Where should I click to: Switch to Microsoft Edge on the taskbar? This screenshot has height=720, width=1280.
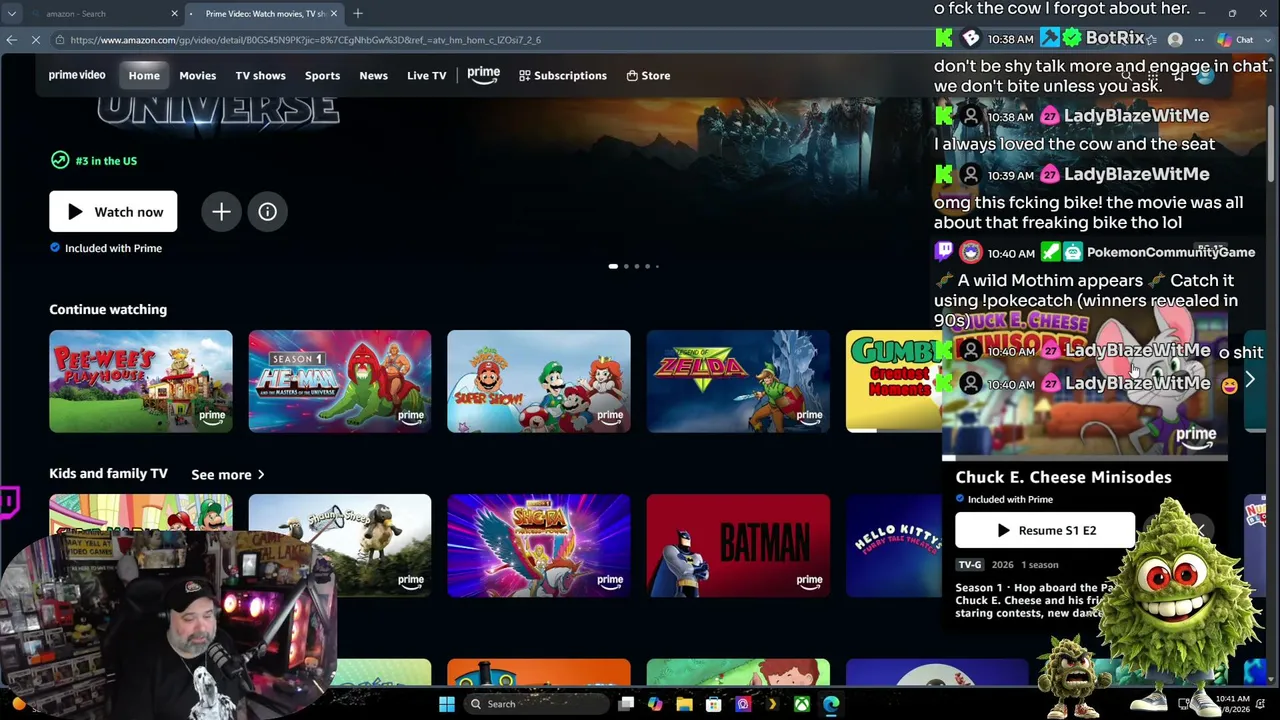(x=831, y=704)
